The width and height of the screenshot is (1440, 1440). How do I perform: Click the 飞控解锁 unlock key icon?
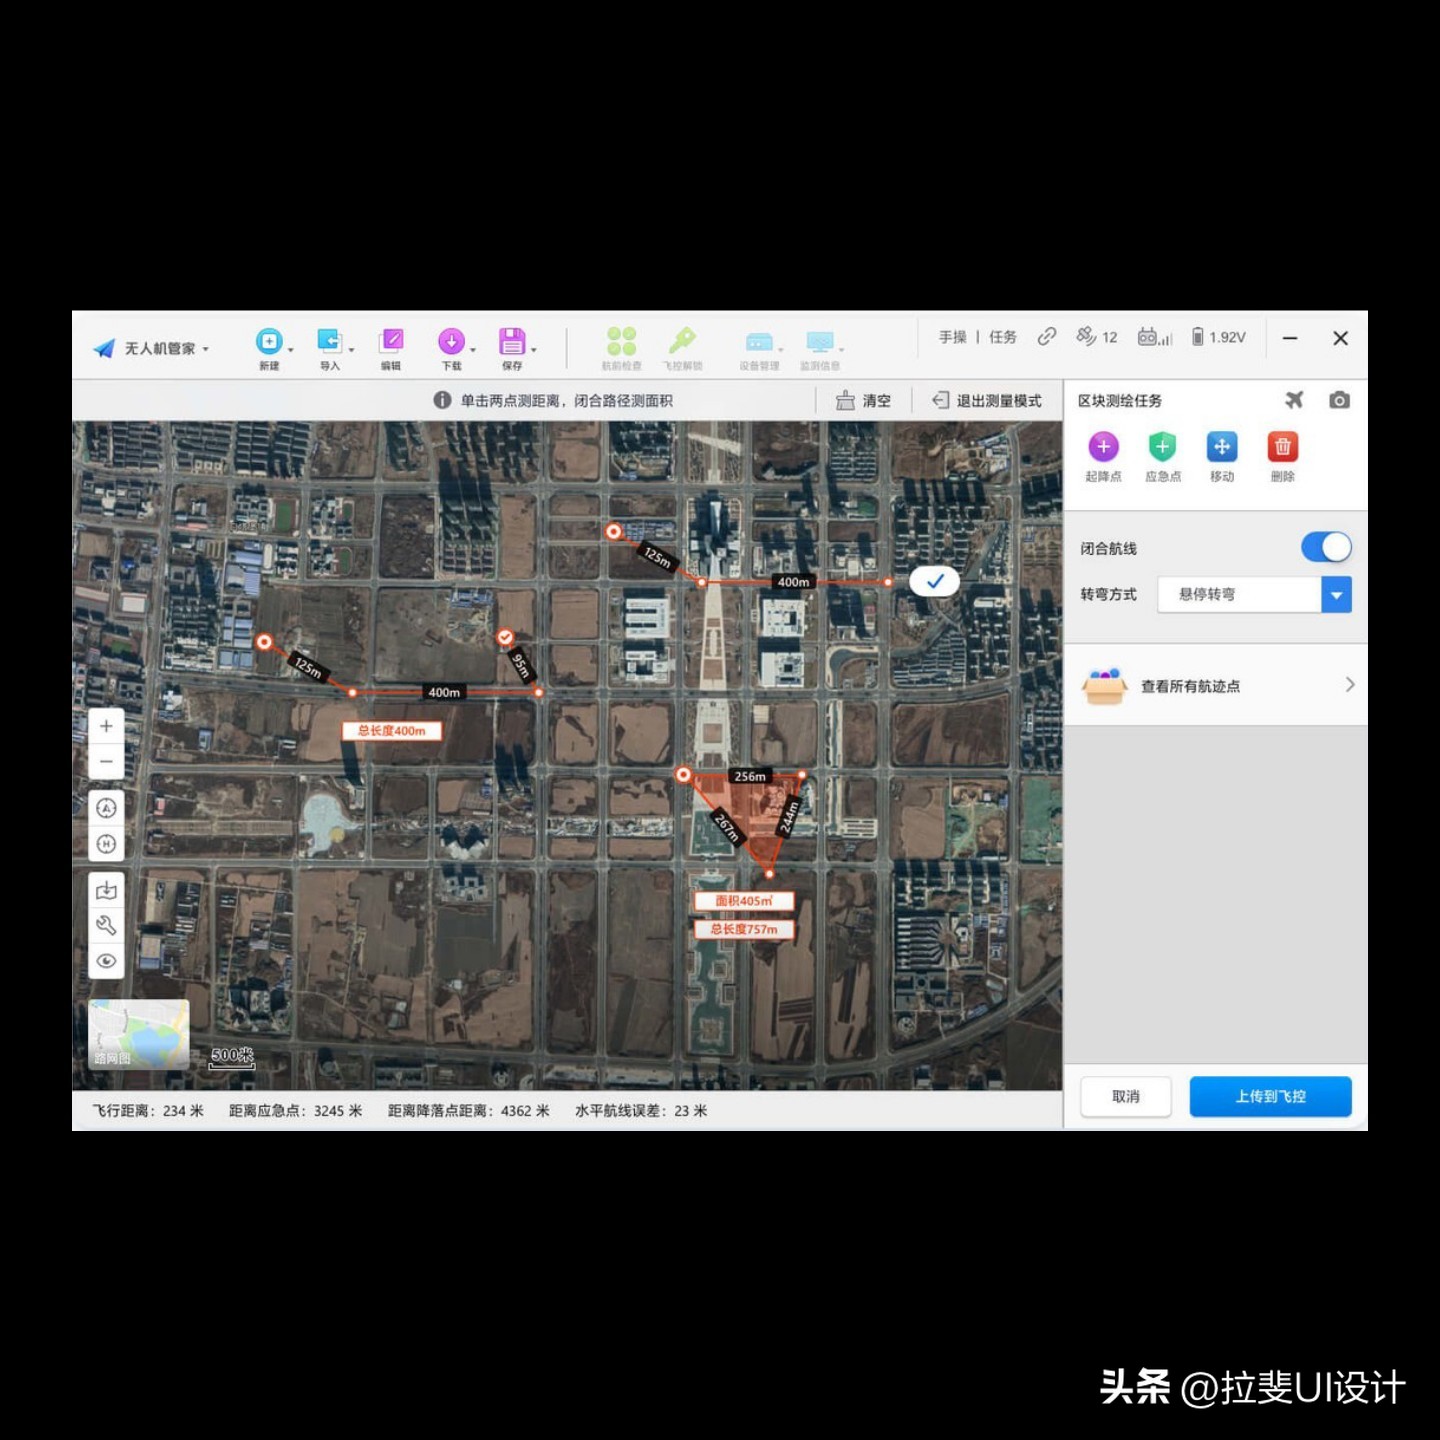point(682,341)
